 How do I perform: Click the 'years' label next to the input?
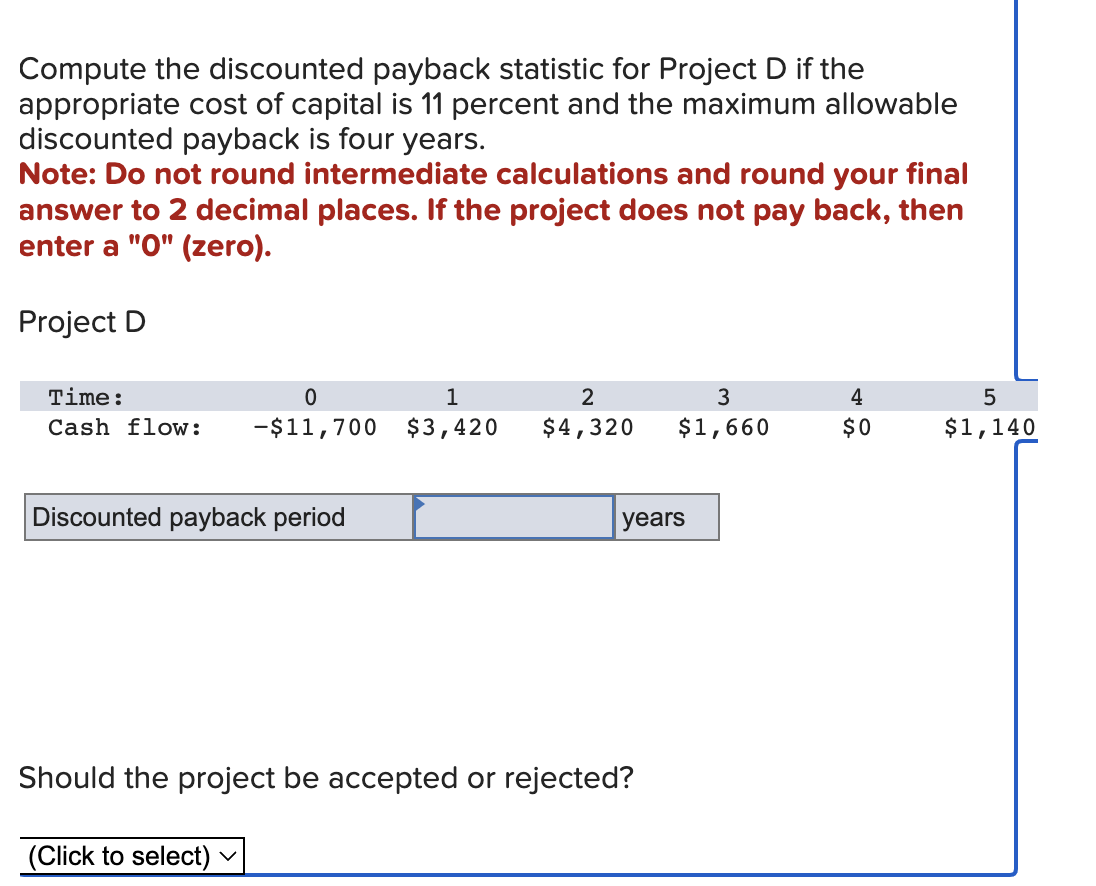coord(652,517)
